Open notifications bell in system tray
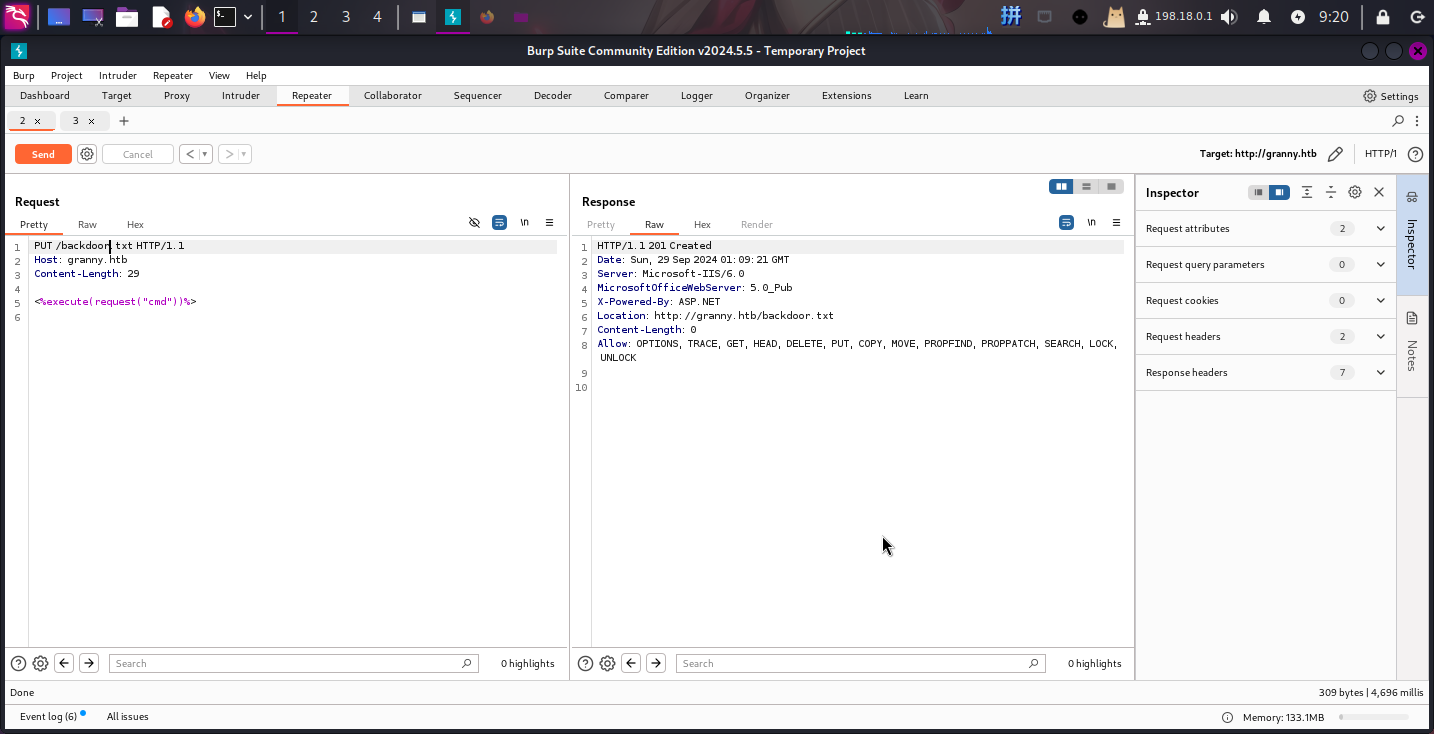Image resolution: width=1434 pixels, height=734 pixels. 1264,17
